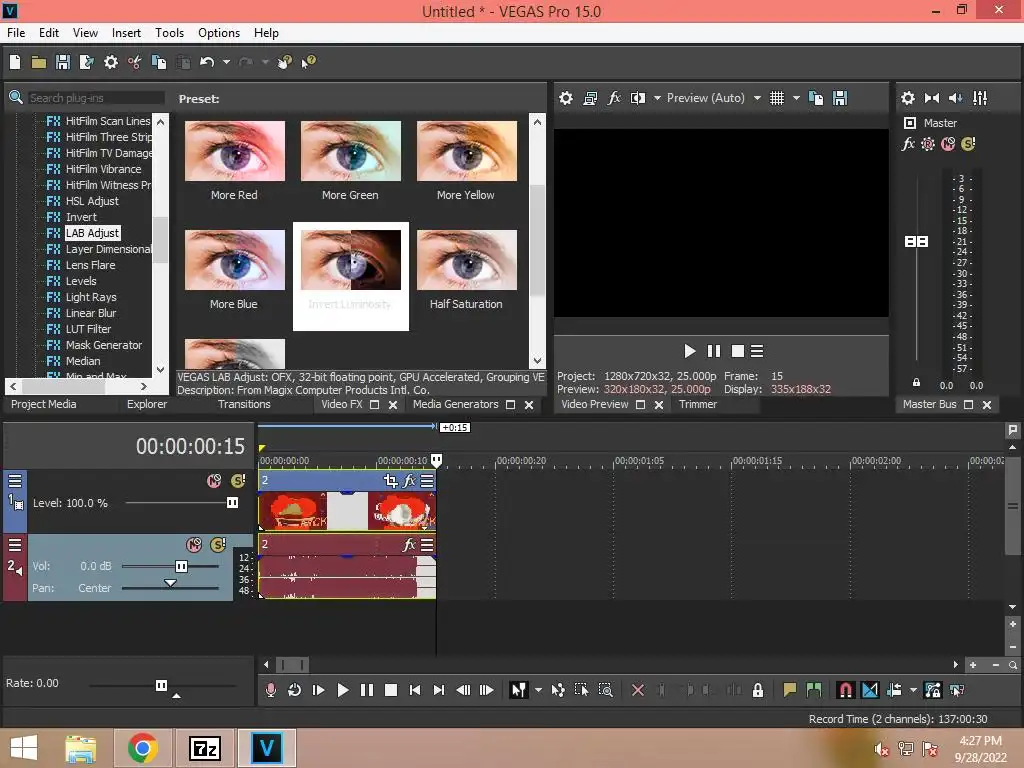The width and height of the screenshot is (1024, 768).
Task: Play the video in the preview panel
Action: (690, 351)
